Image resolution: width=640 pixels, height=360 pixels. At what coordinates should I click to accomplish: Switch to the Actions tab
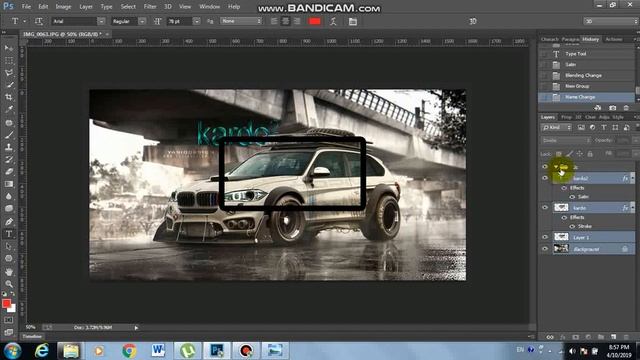613,39
